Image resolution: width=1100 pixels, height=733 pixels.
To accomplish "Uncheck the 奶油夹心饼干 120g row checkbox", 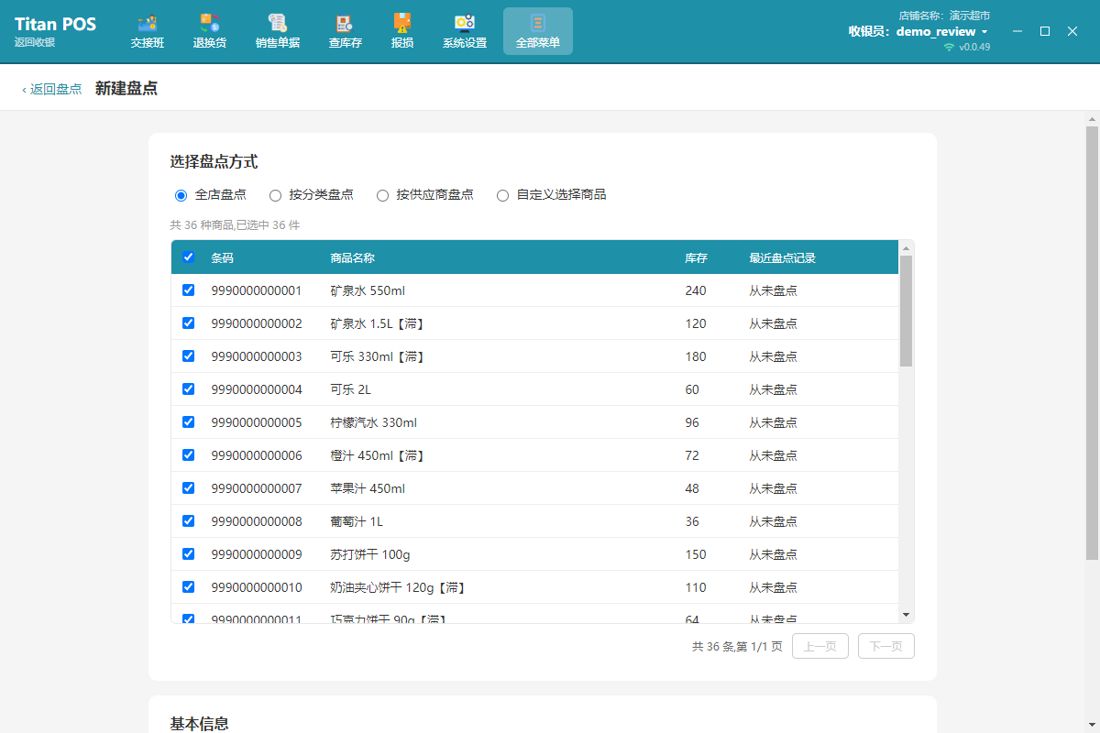I will tap(188, 586).
